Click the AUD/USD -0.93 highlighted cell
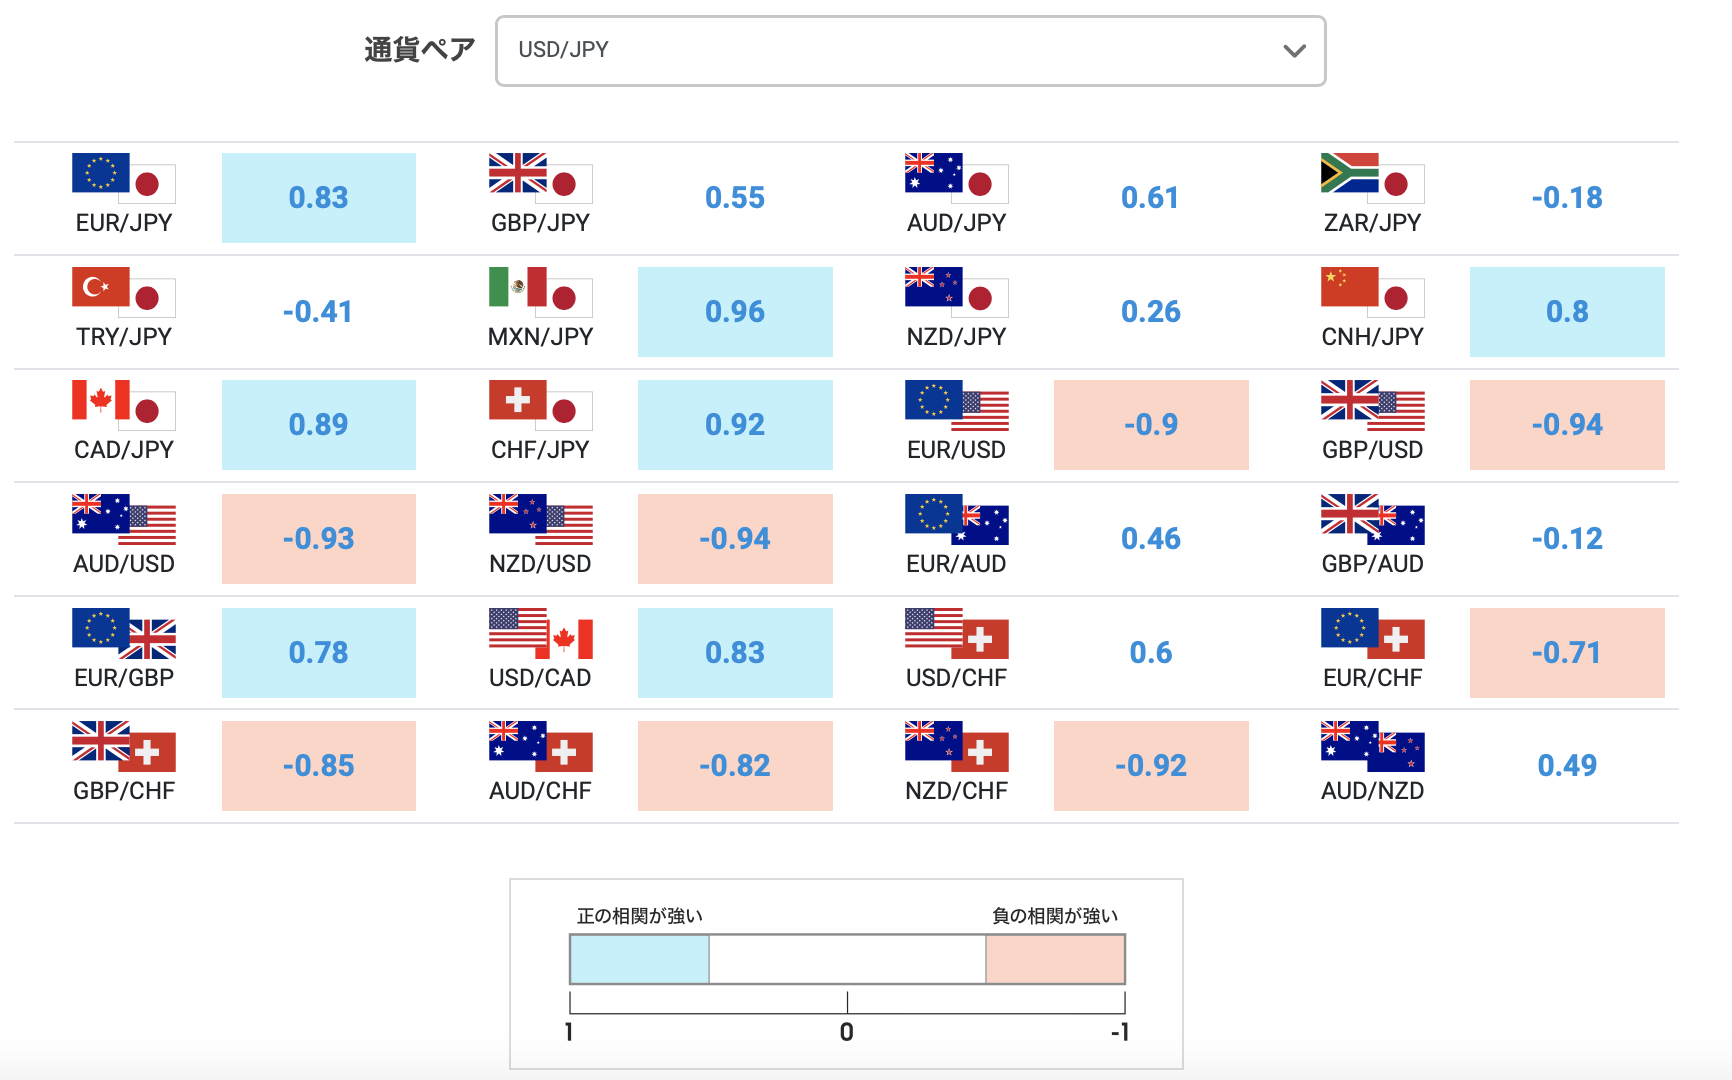This screenshot has width=1732, height=1080. click(x=318, y=538)
